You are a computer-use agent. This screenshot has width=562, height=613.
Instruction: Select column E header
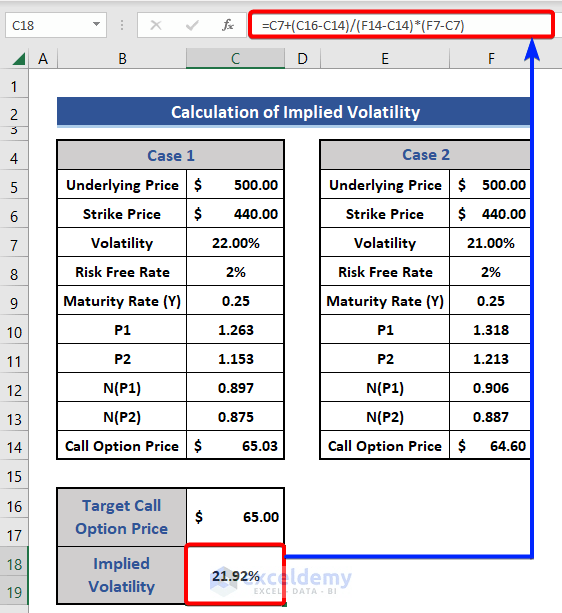point(385,59)
